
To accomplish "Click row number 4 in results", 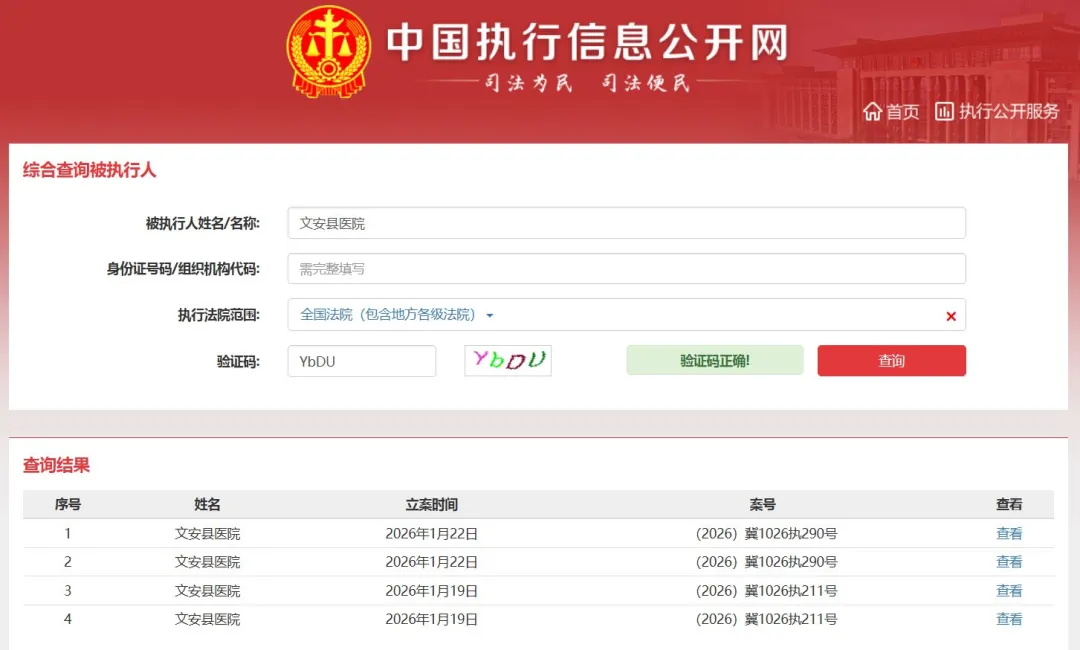I will [68, 619].
